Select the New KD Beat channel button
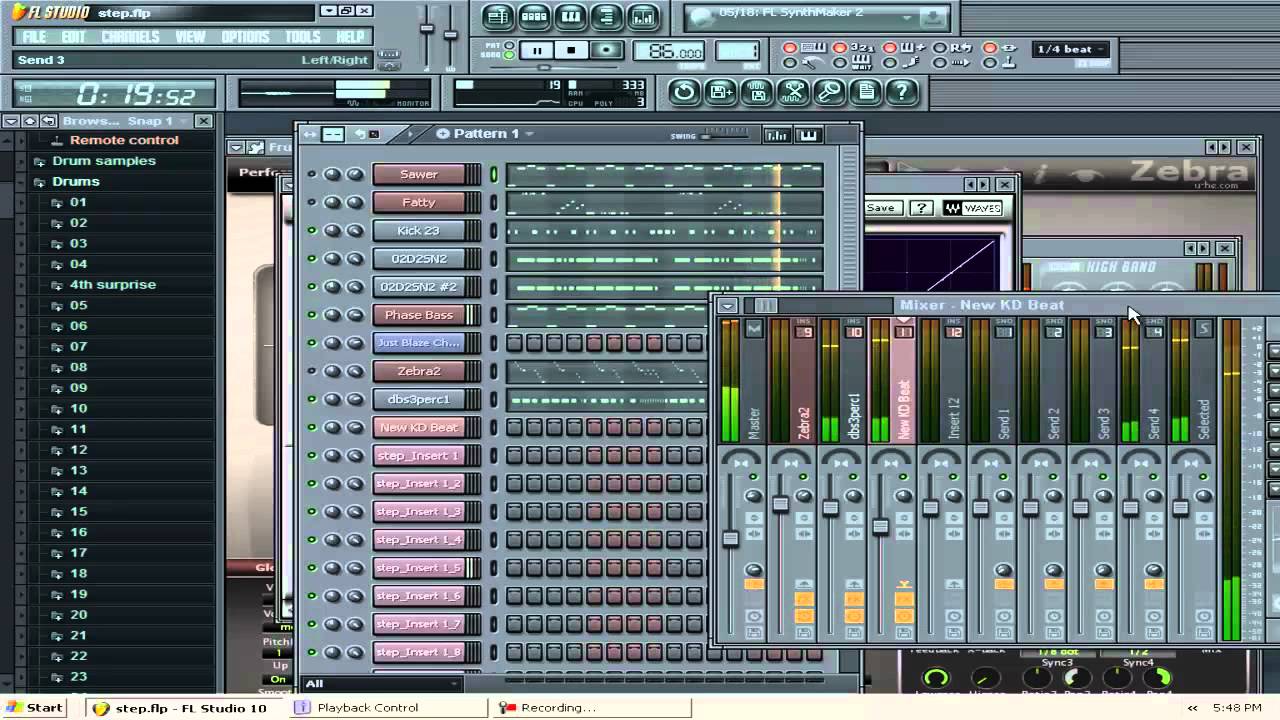1280x720 pixels. point(419,427)
